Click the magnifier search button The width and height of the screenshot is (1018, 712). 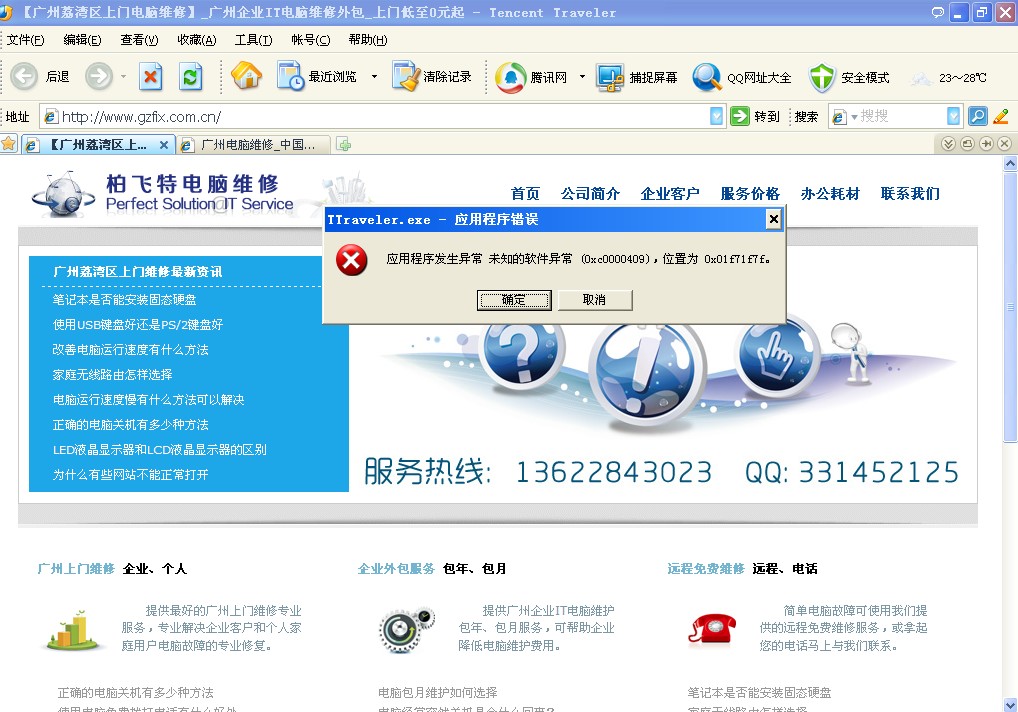[978, 117]
